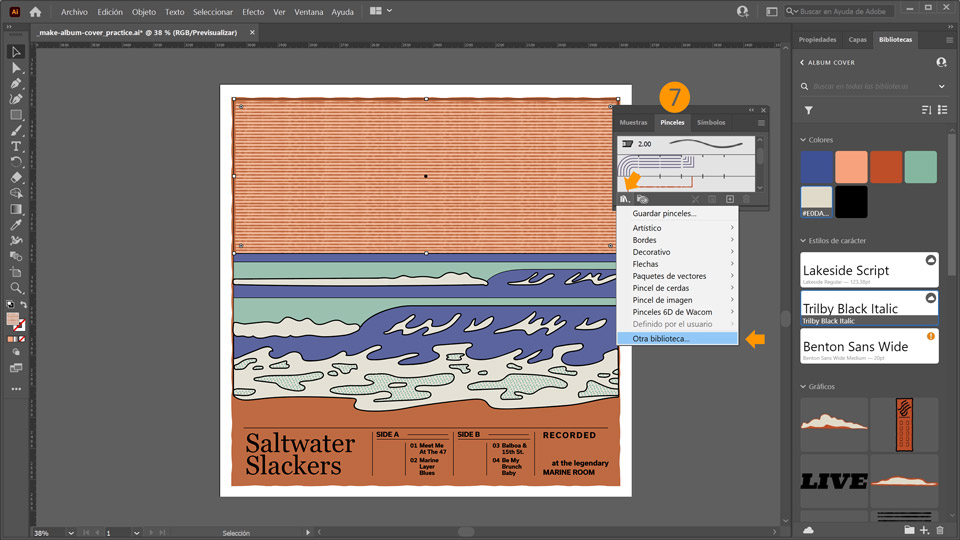
Task: Switch to the Capas tab
Action: coord(857,40)
